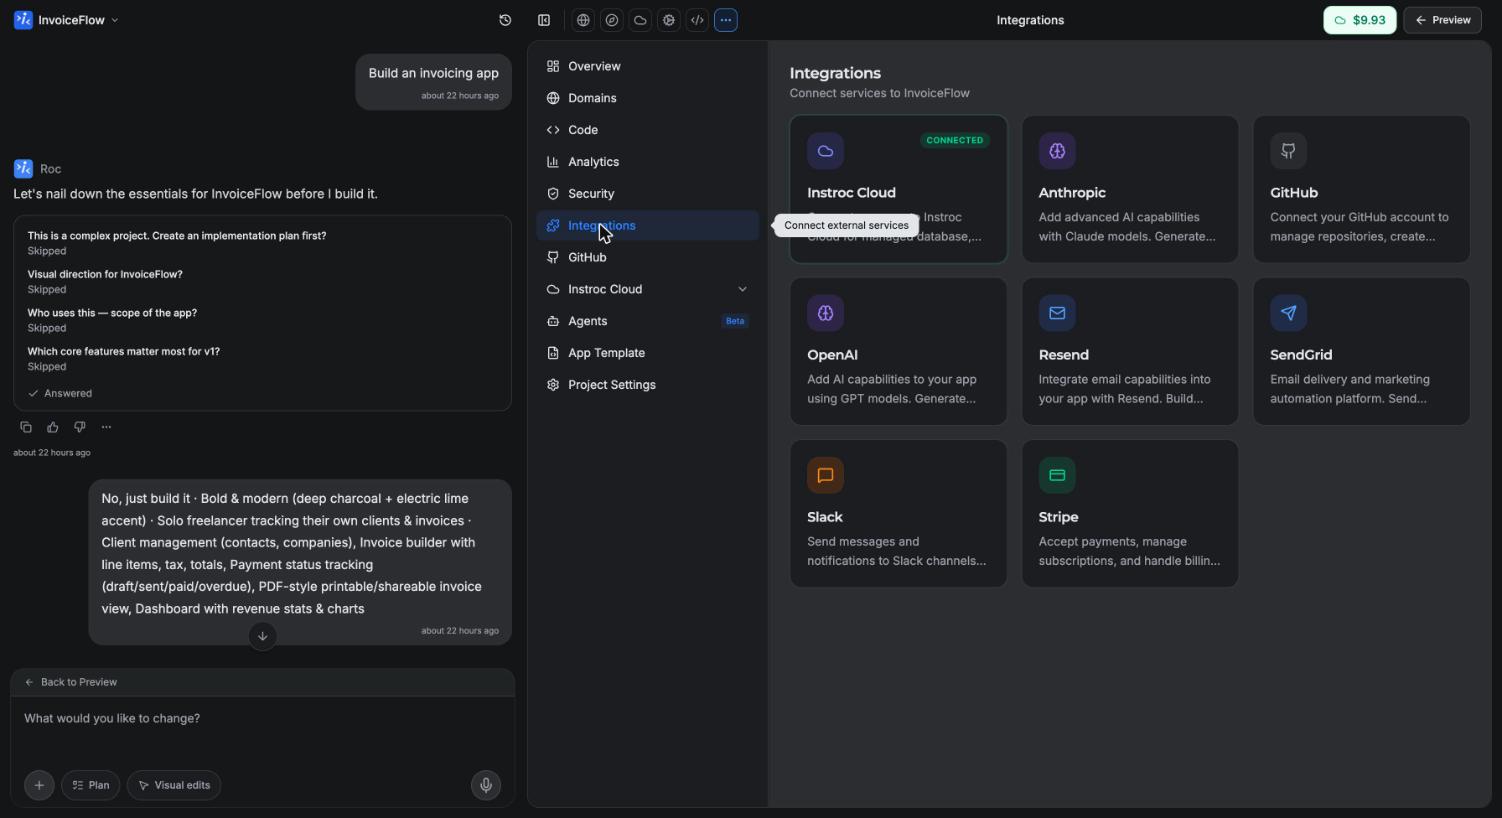
Task: Click the Slack chat bubble icon
Action: 825,475
